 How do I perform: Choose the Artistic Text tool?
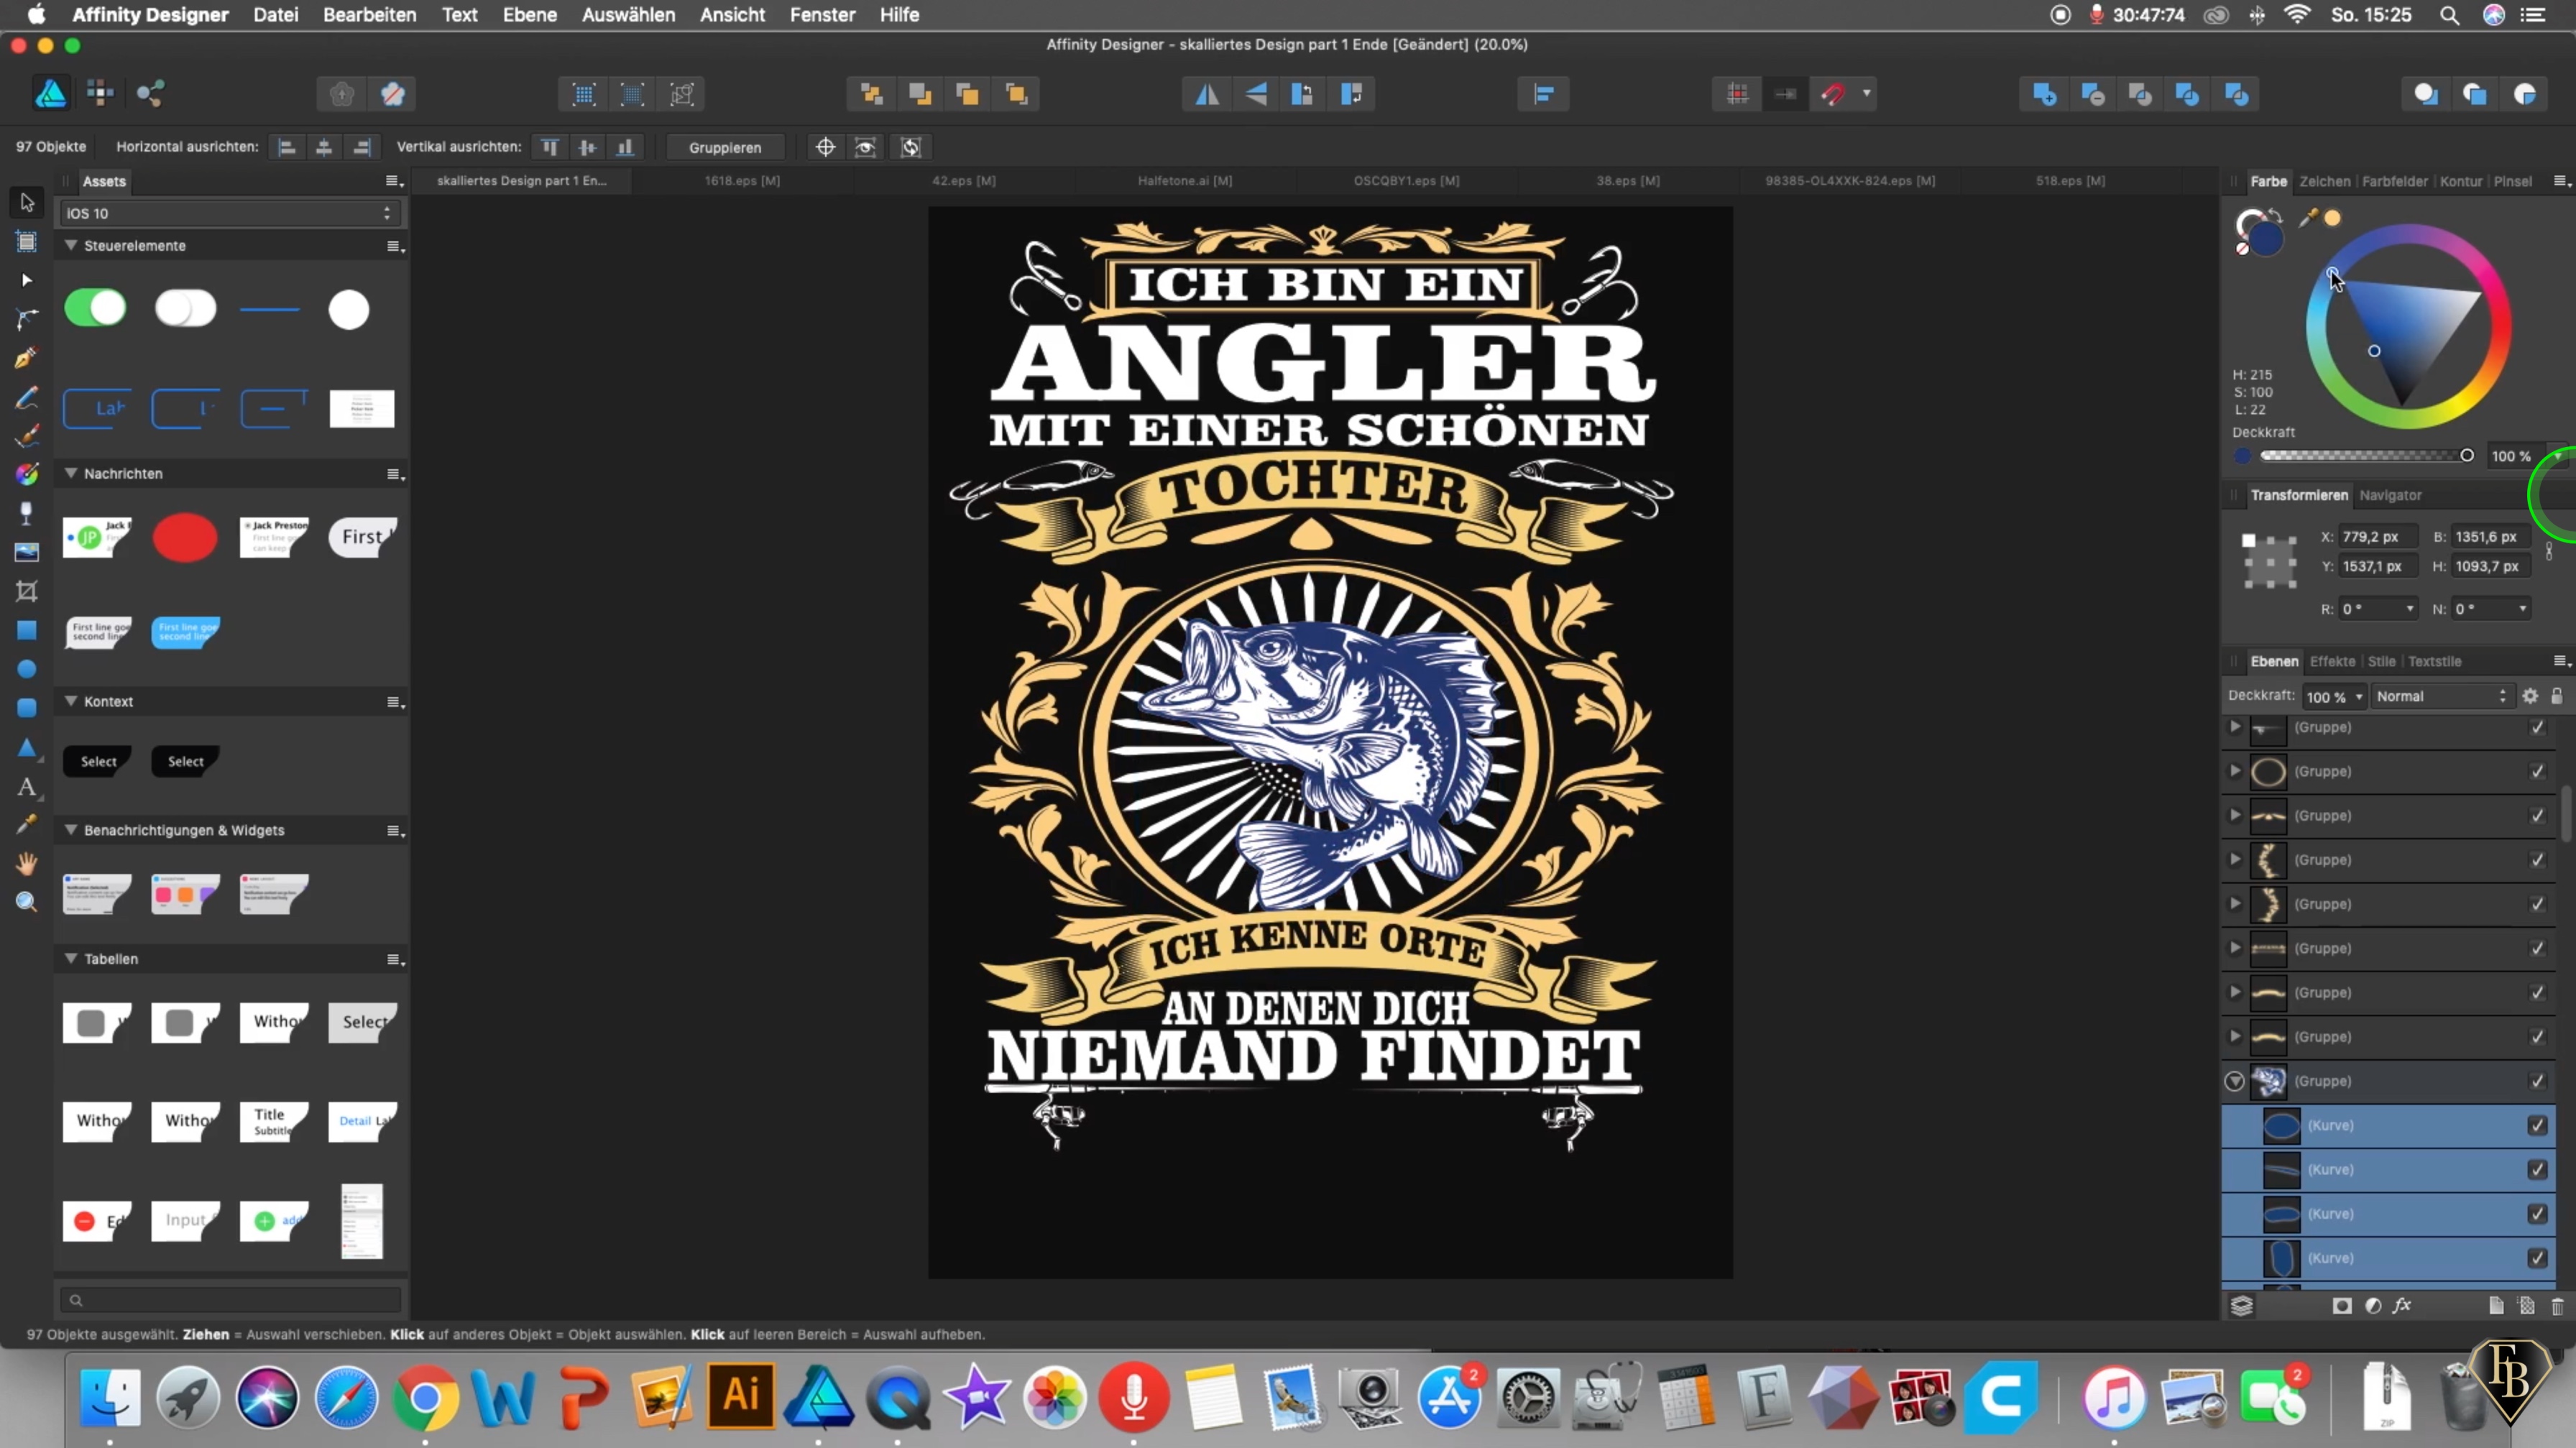click(26, 787)
